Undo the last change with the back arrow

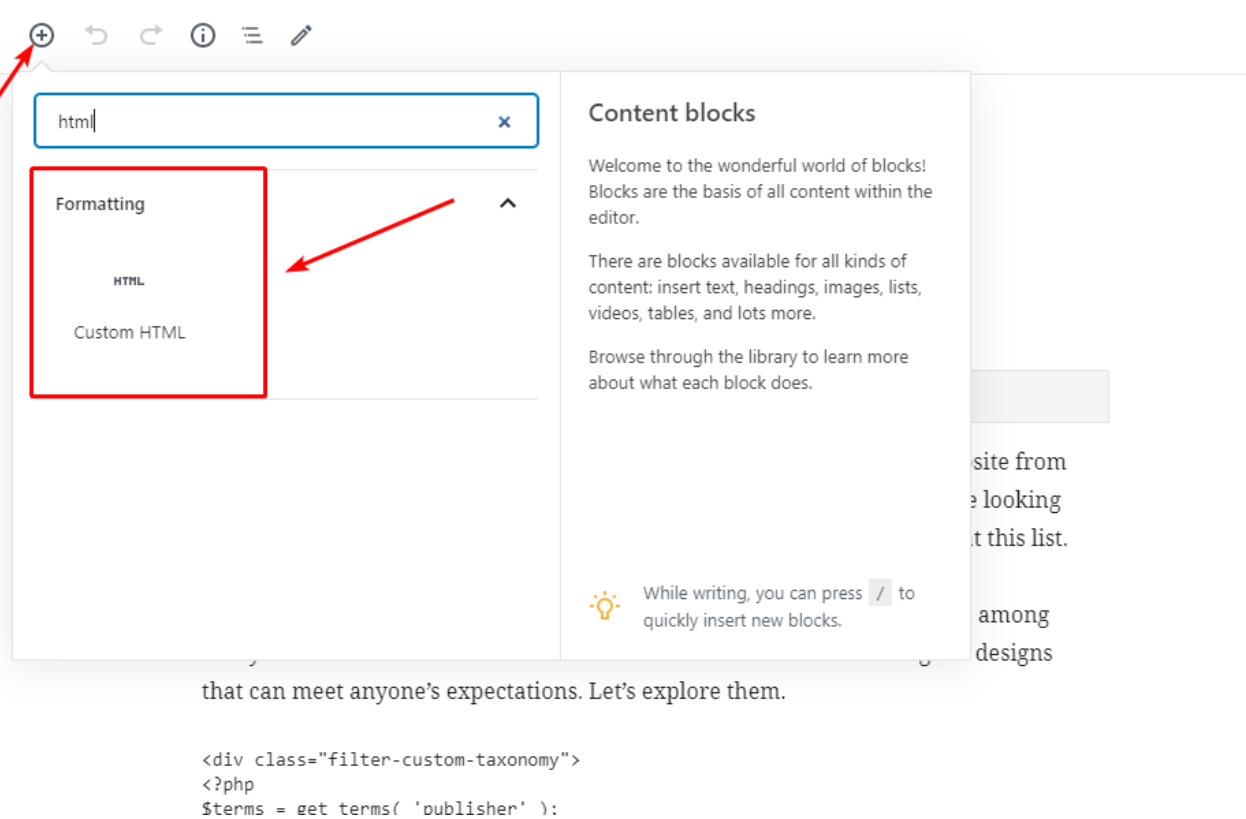pyautogui.click(x=96, y=35)
